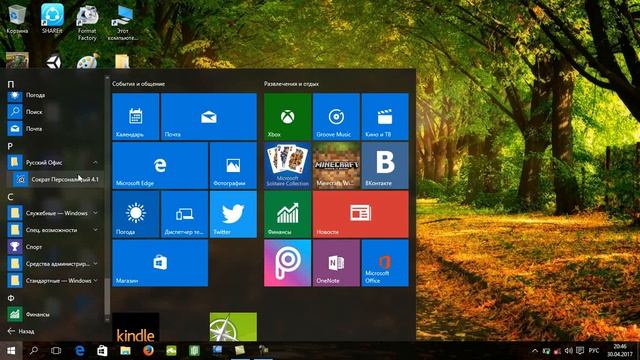640x360 pixels.
Task: Click the letter Ф section header
Action: pos(11,298)
